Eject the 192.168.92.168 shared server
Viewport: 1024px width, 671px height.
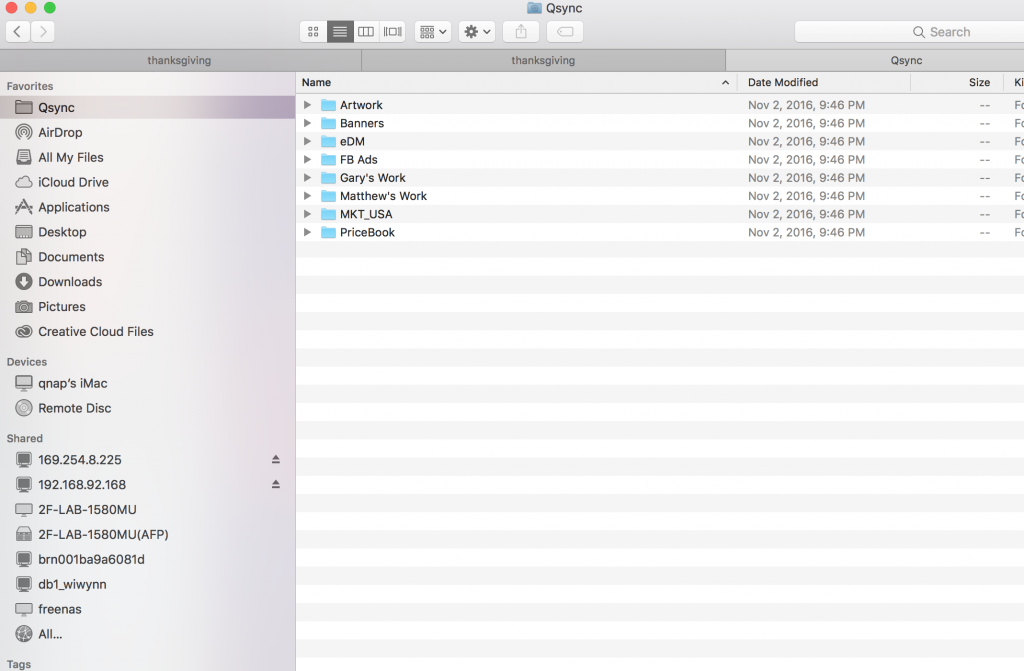pos(276,485)
